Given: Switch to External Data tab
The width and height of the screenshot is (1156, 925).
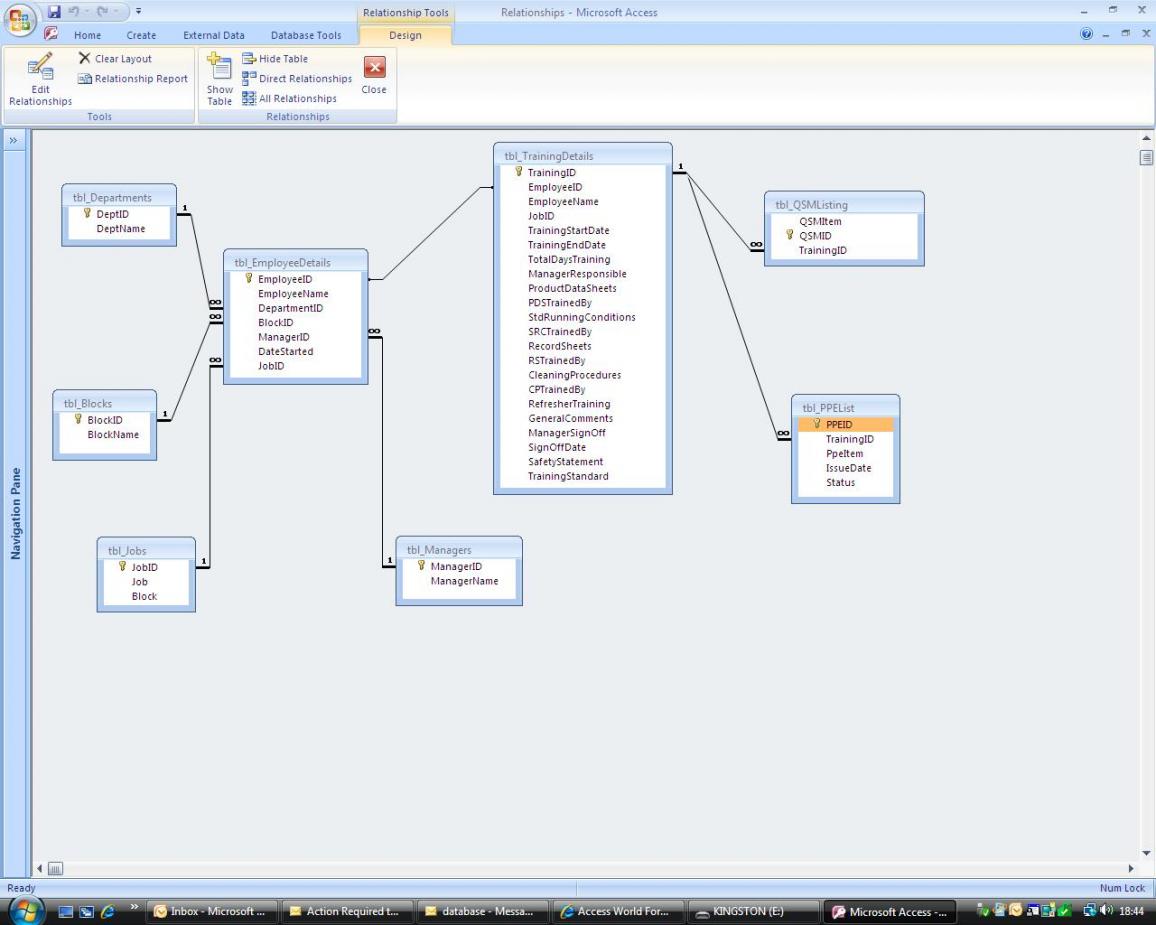Looking at the screenshot, I should pyautogui.click(x=214, y=35).
